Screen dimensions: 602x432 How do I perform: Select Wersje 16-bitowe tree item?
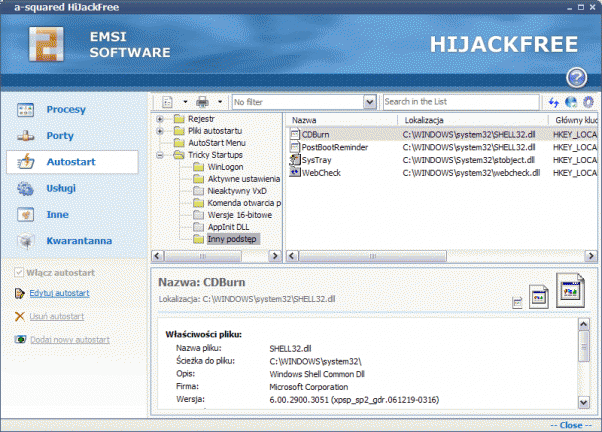pyautogui.click(x=240, y=215)
